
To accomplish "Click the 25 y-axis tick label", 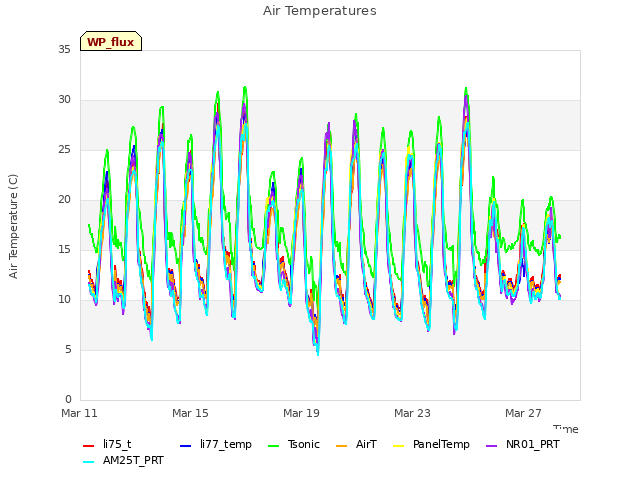I will [64, 150].
